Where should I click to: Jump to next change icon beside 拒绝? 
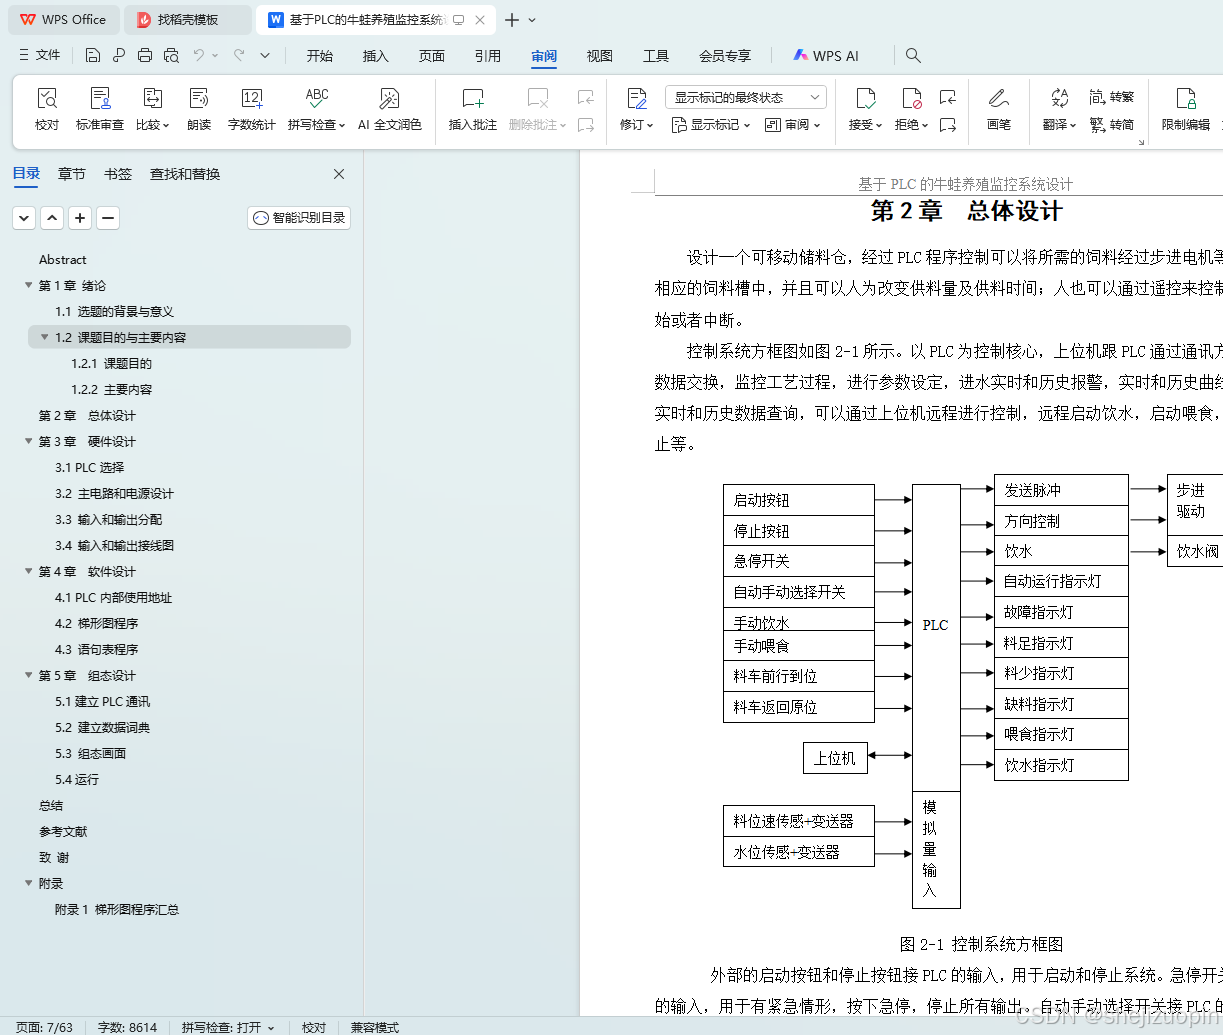(948, 125)
